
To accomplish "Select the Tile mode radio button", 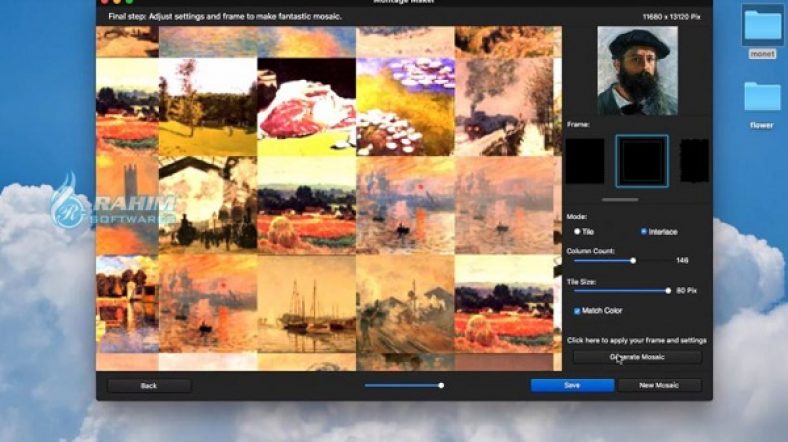I will pyautogui.click(x=578, y=231).
